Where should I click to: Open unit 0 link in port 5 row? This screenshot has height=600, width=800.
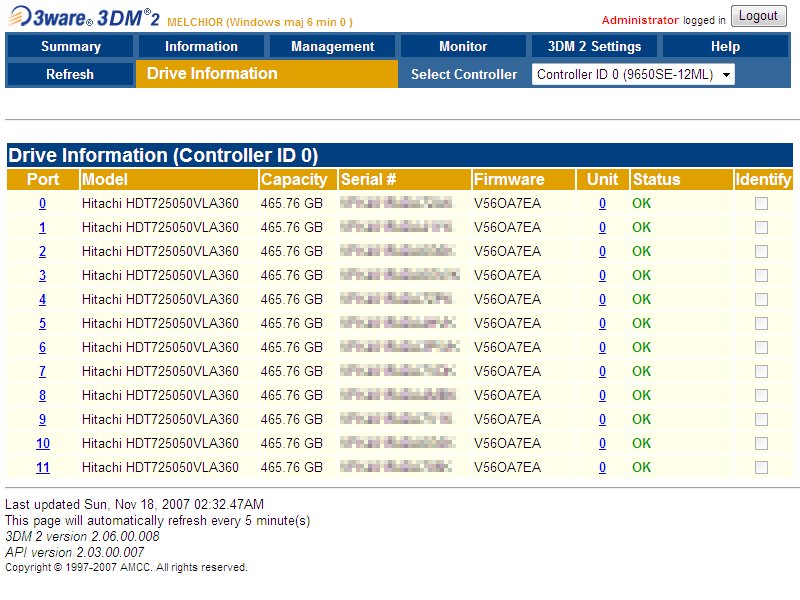point(603,323)
